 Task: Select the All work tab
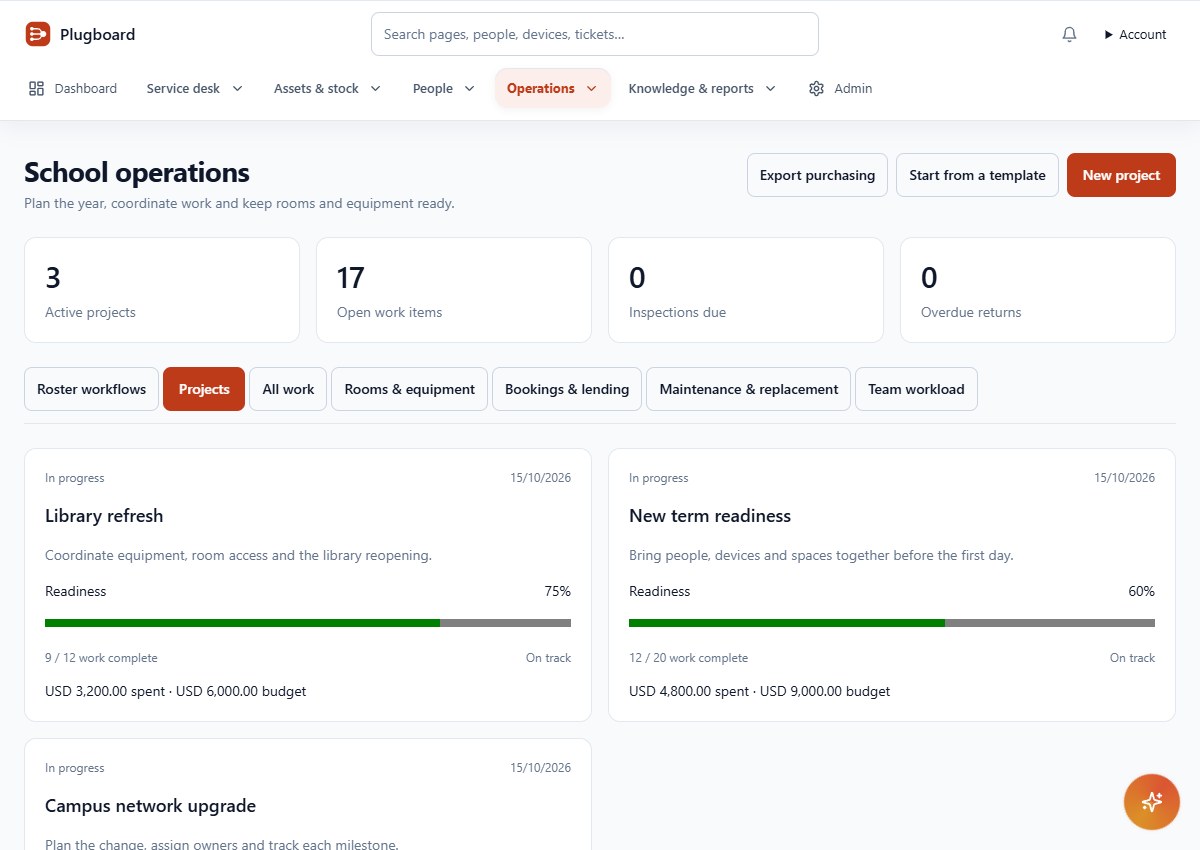click(x=288, y=389)
